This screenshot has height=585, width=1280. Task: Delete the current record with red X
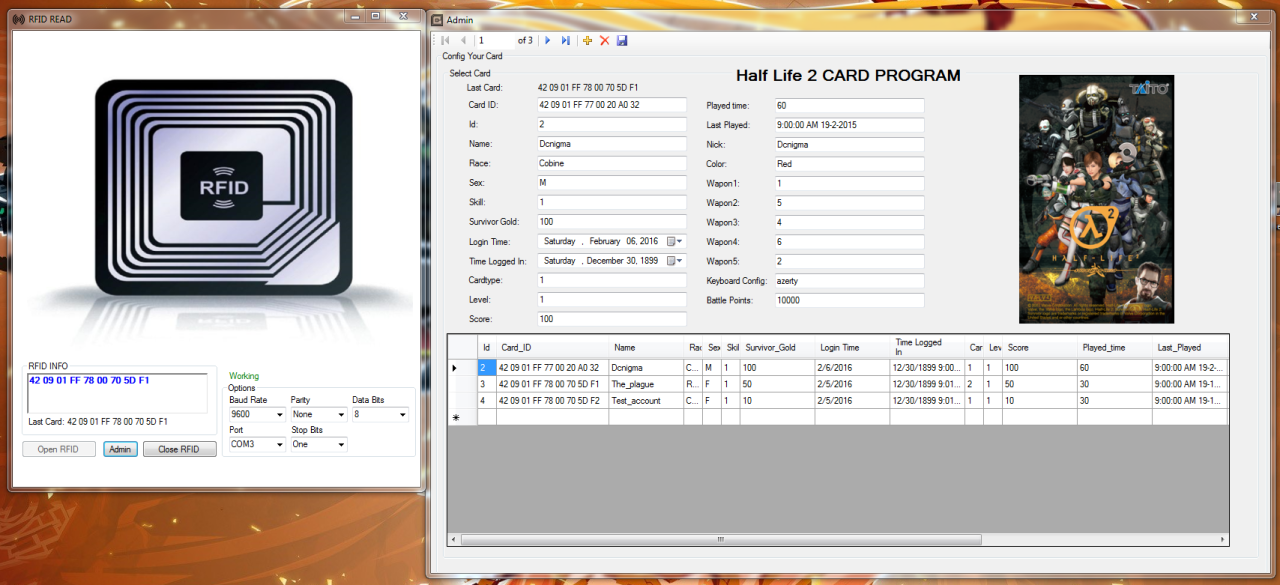(x=604, y=40)
